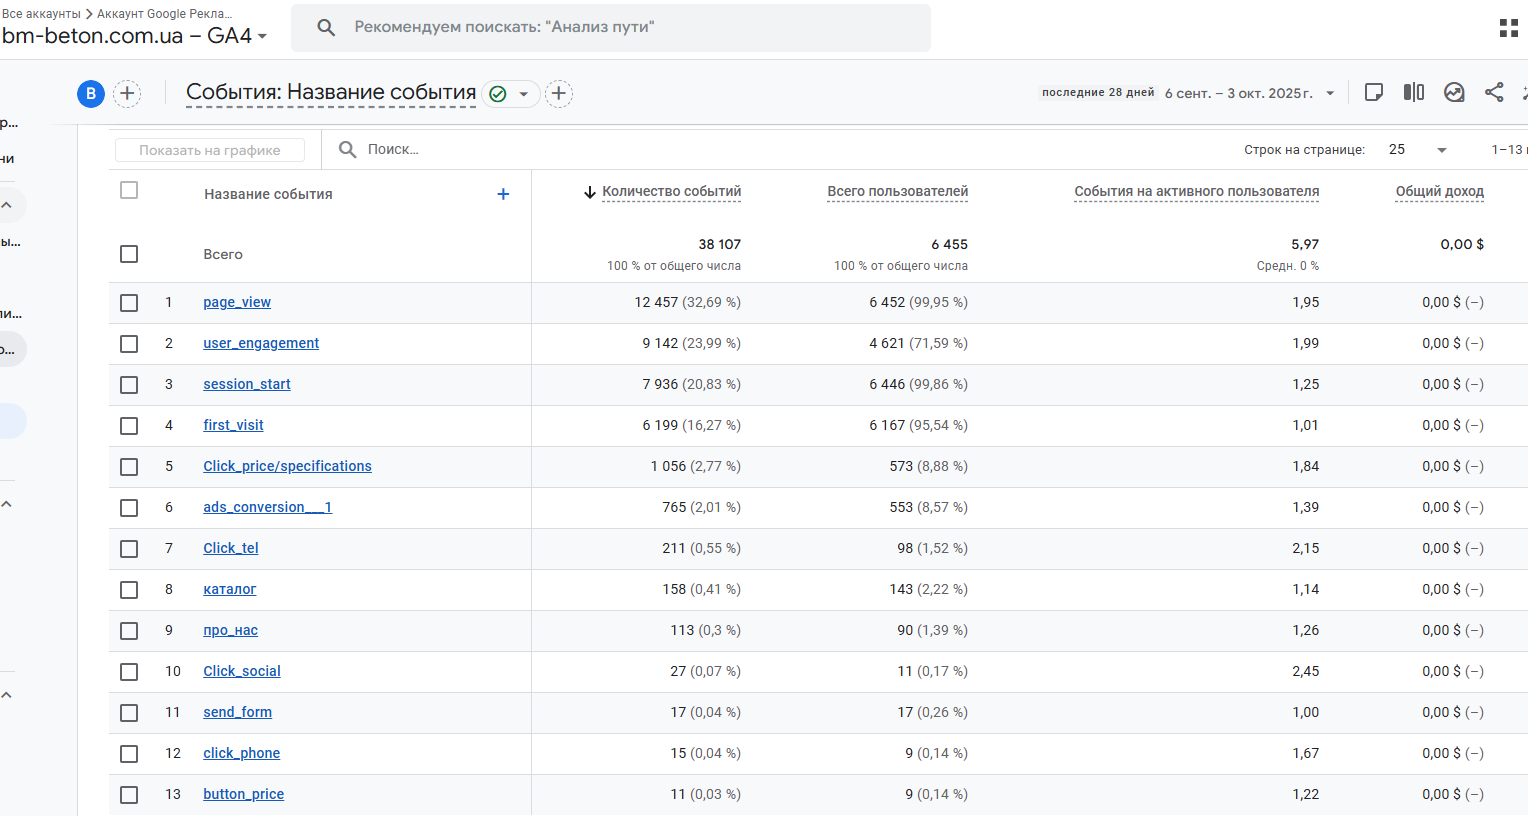Toggle the header select-all checkbox
This screenshot has width=1528, height=816.
pyautogui.click(x=129, y=190)
